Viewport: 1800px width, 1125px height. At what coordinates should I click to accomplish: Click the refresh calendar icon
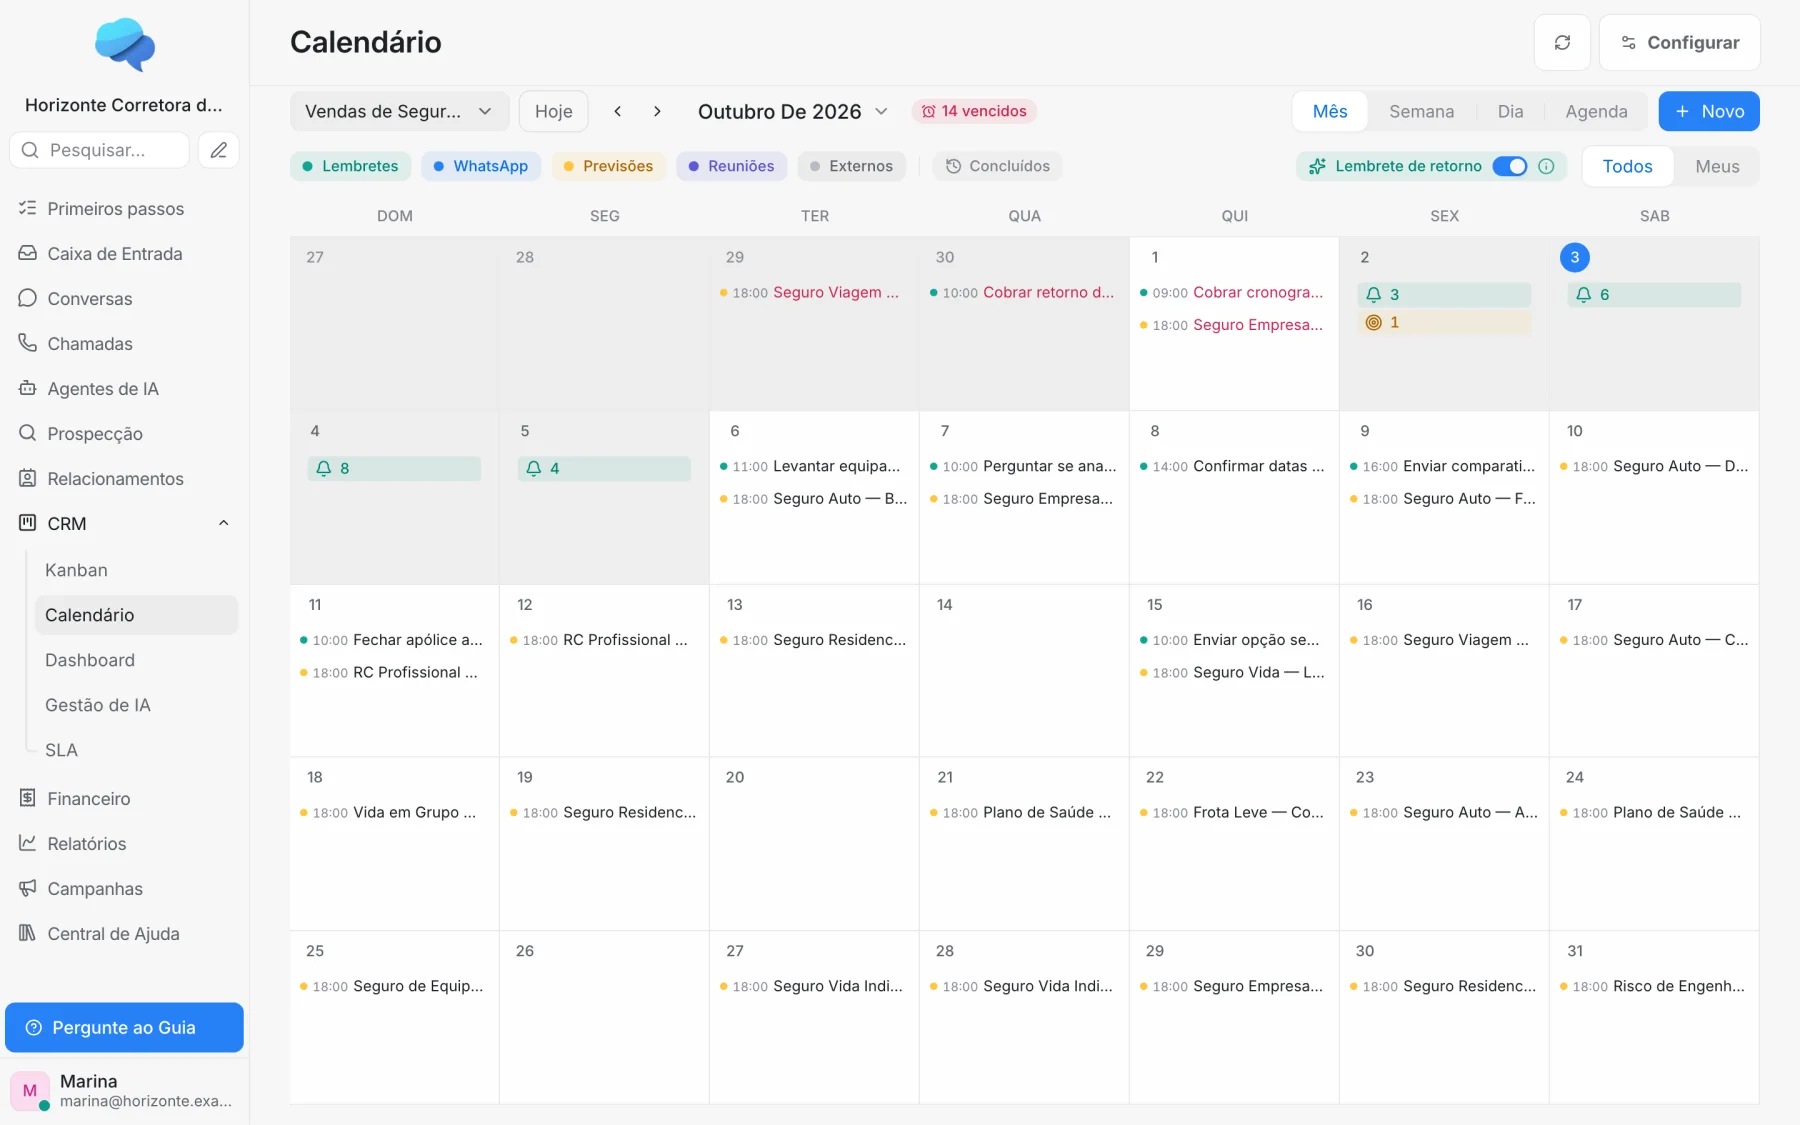1562,43
